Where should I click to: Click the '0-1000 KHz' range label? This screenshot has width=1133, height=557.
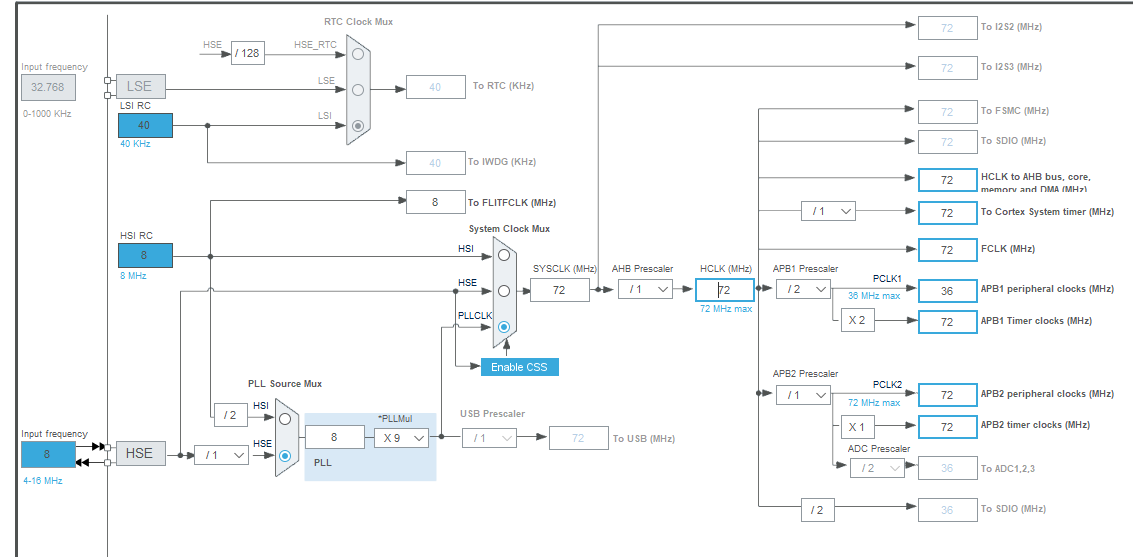(47, 113)
